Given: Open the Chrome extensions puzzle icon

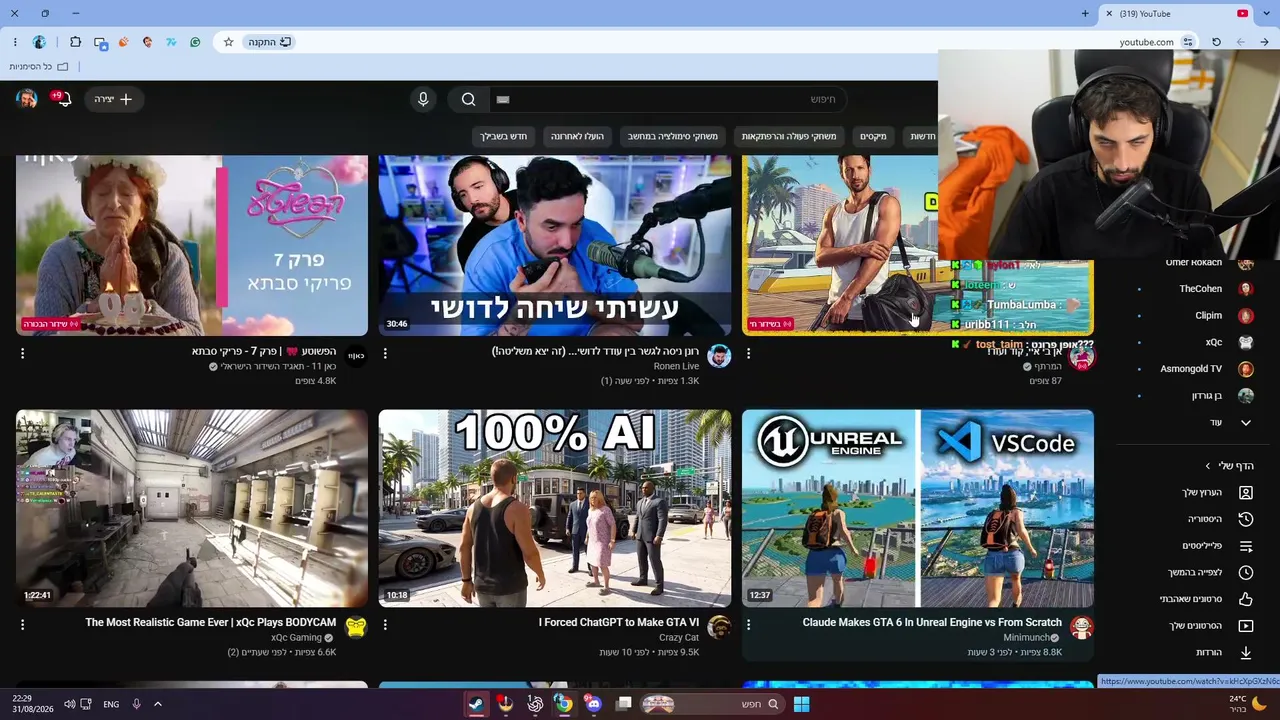Looking at the screenshot, I should click(x=75, y=42).
